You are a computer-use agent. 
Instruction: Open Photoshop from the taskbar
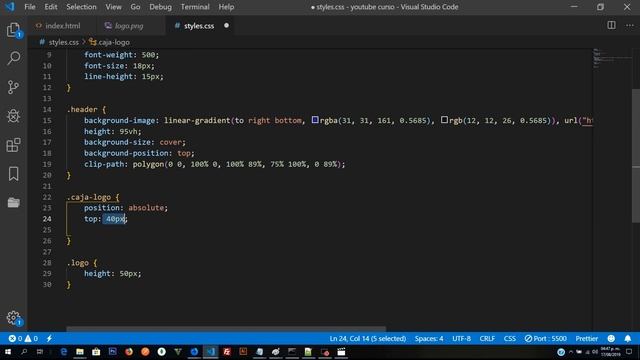112,352
